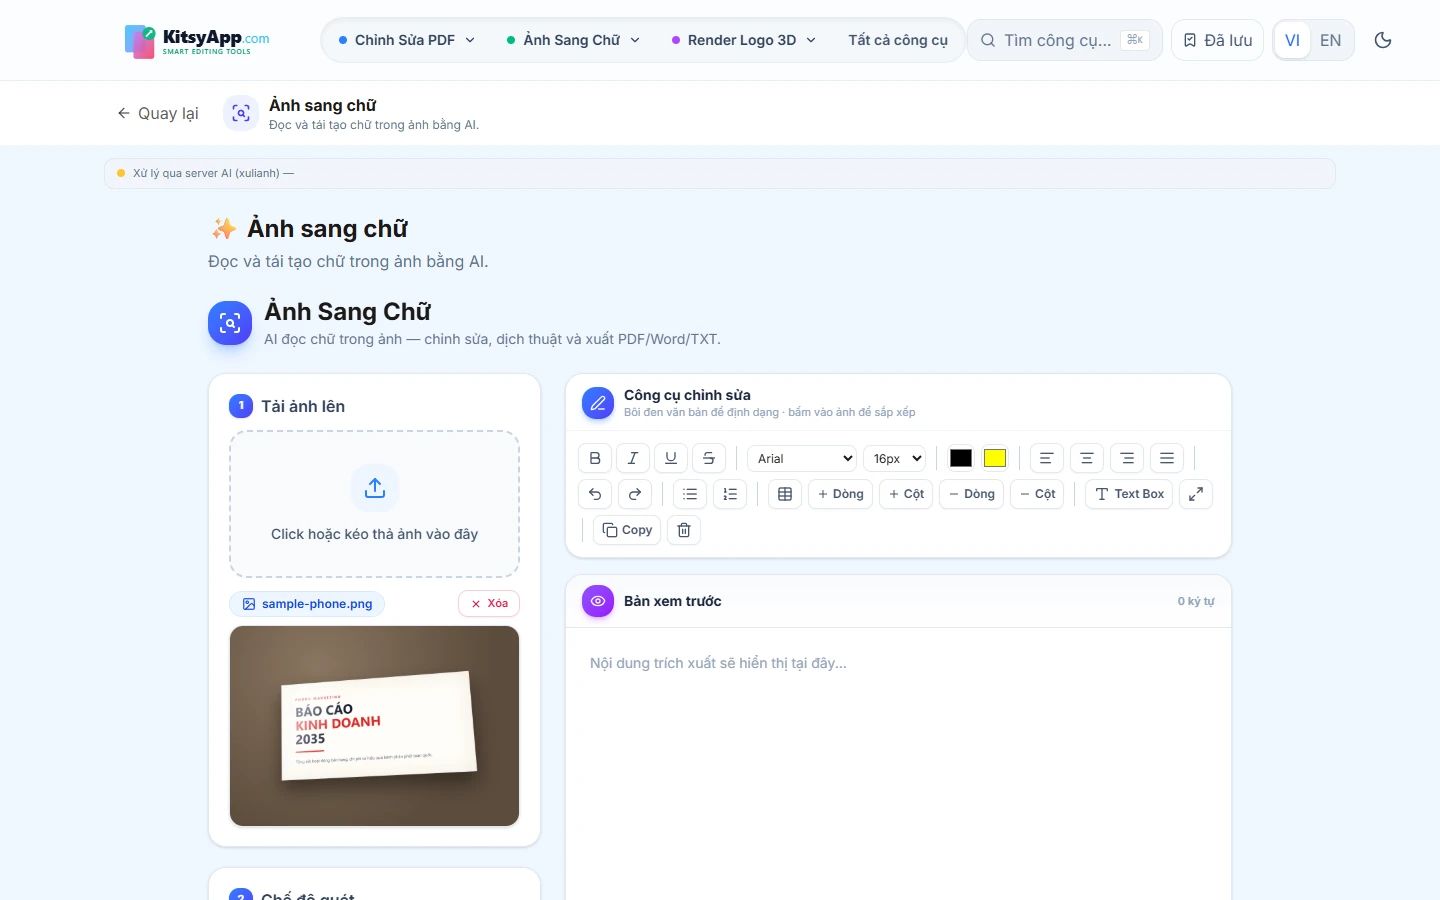Undo the last edit
This screenshot has width=1440, height=900.
pyautogui.click(x=595, y=494)
